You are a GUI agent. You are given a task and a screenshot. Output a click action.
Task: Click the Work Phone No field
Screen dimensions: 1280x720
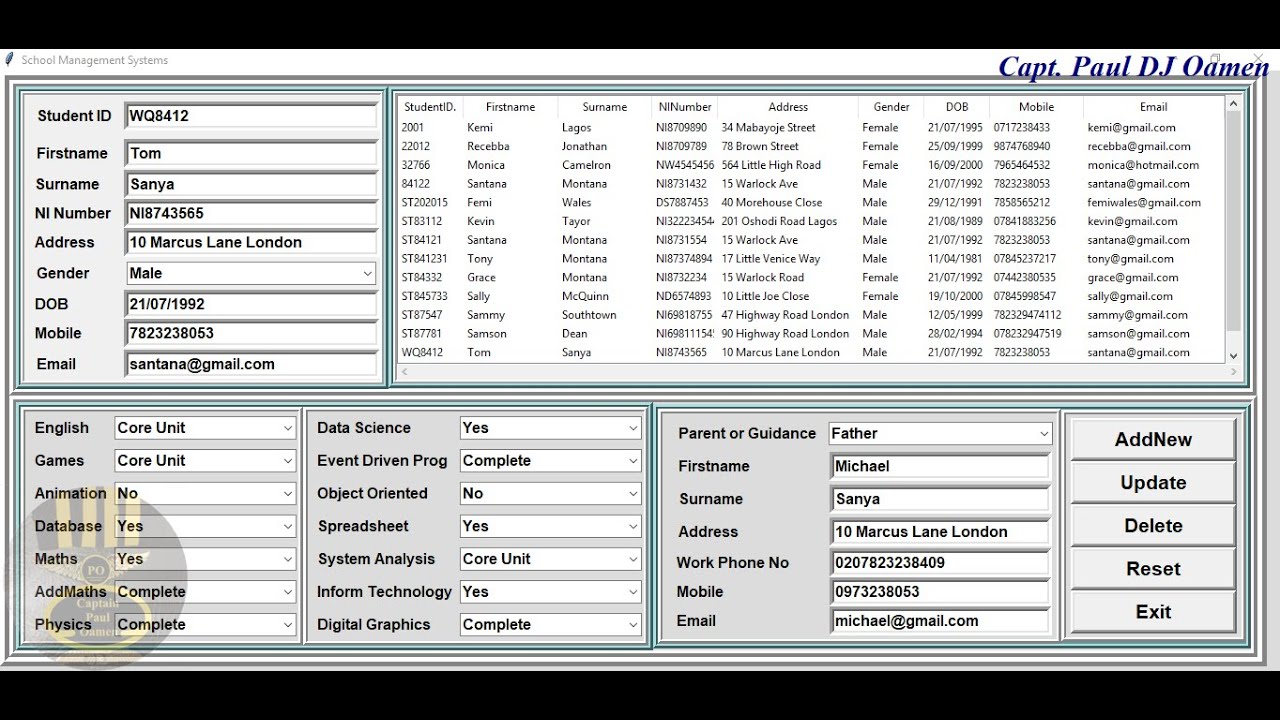coord(940,563)
